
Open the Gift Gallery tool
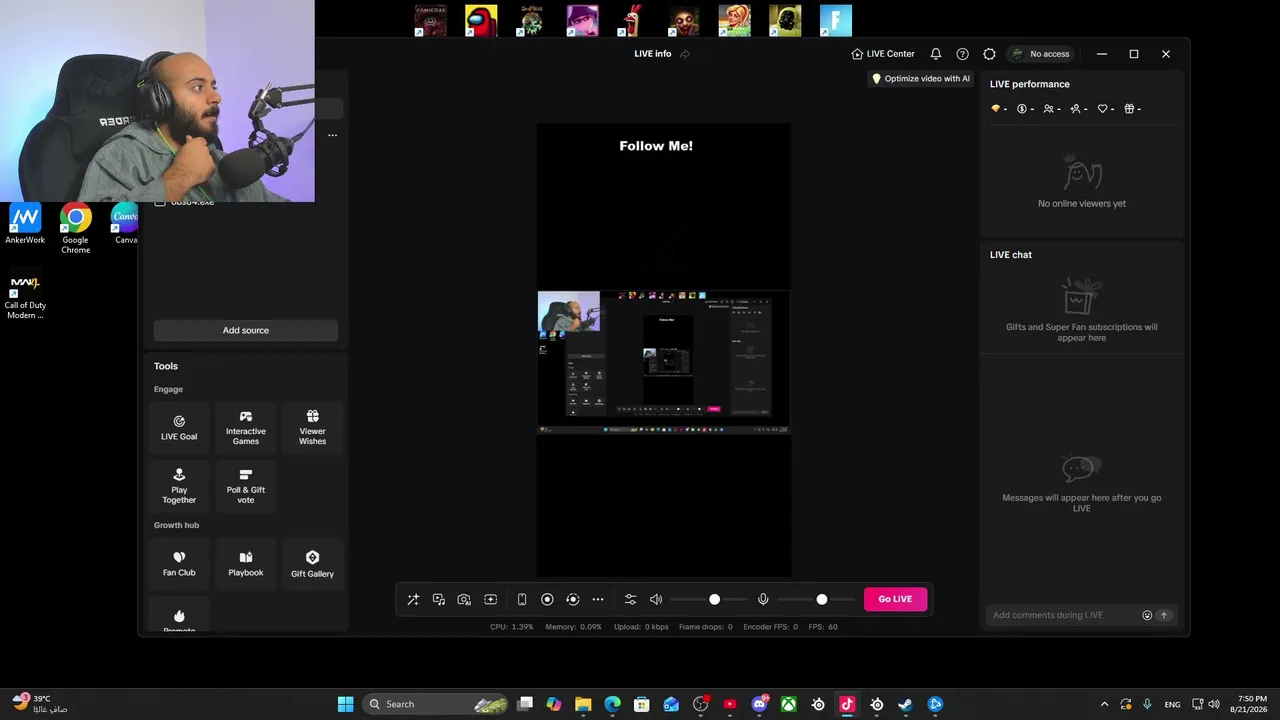coord(312,564)
